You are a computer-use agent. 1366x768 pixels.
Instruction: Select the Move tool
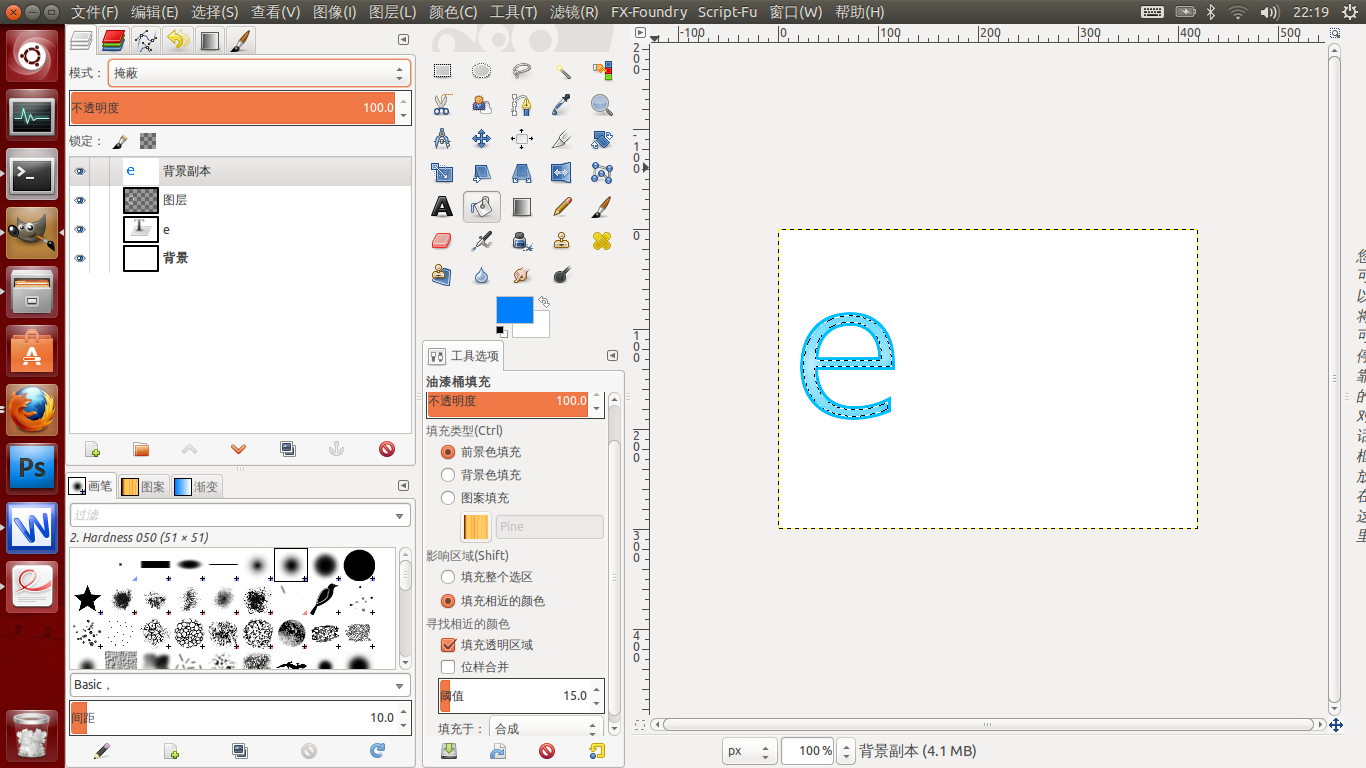481,139
